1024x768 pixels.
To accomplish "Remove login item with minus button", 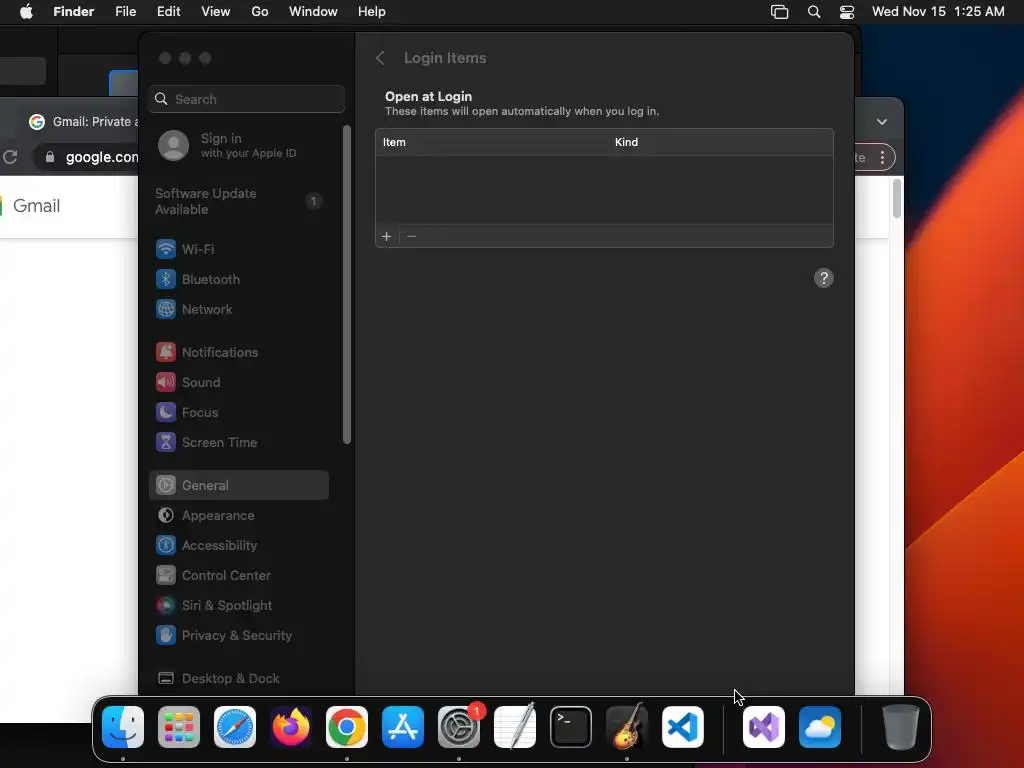I will coord(411,236).
